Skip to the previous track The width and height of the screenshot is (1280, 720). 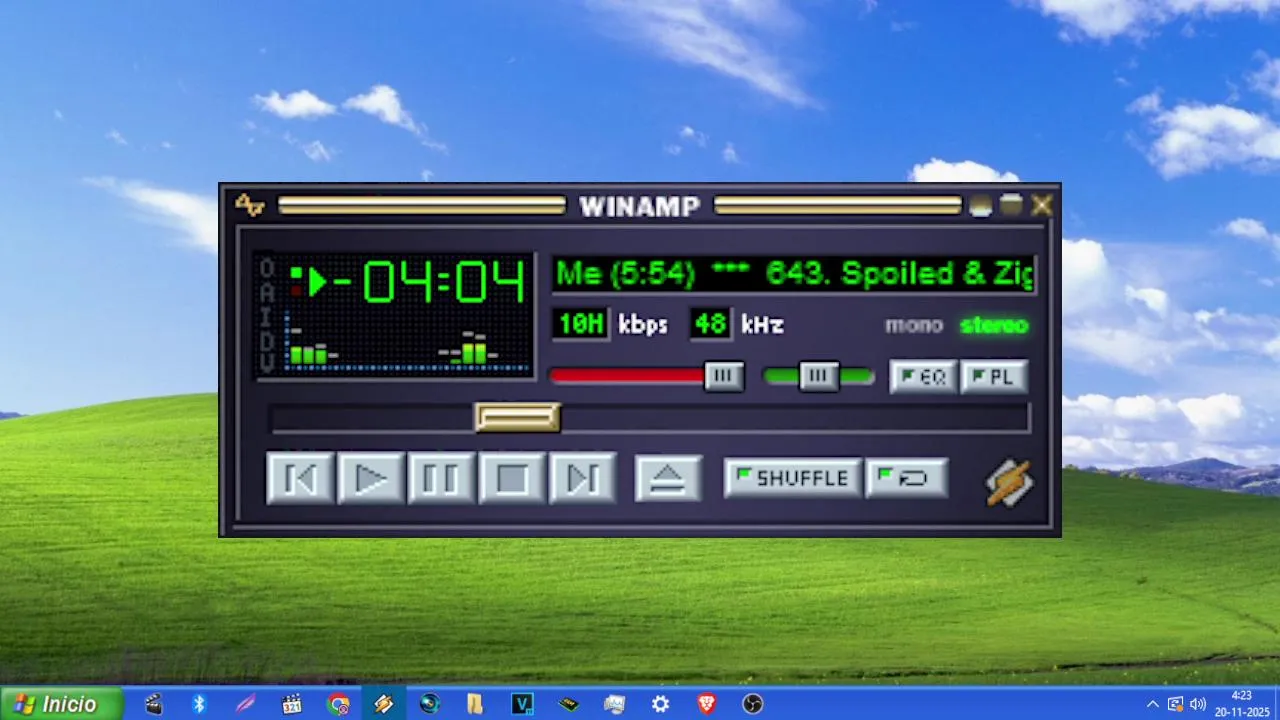coord(300,478)
